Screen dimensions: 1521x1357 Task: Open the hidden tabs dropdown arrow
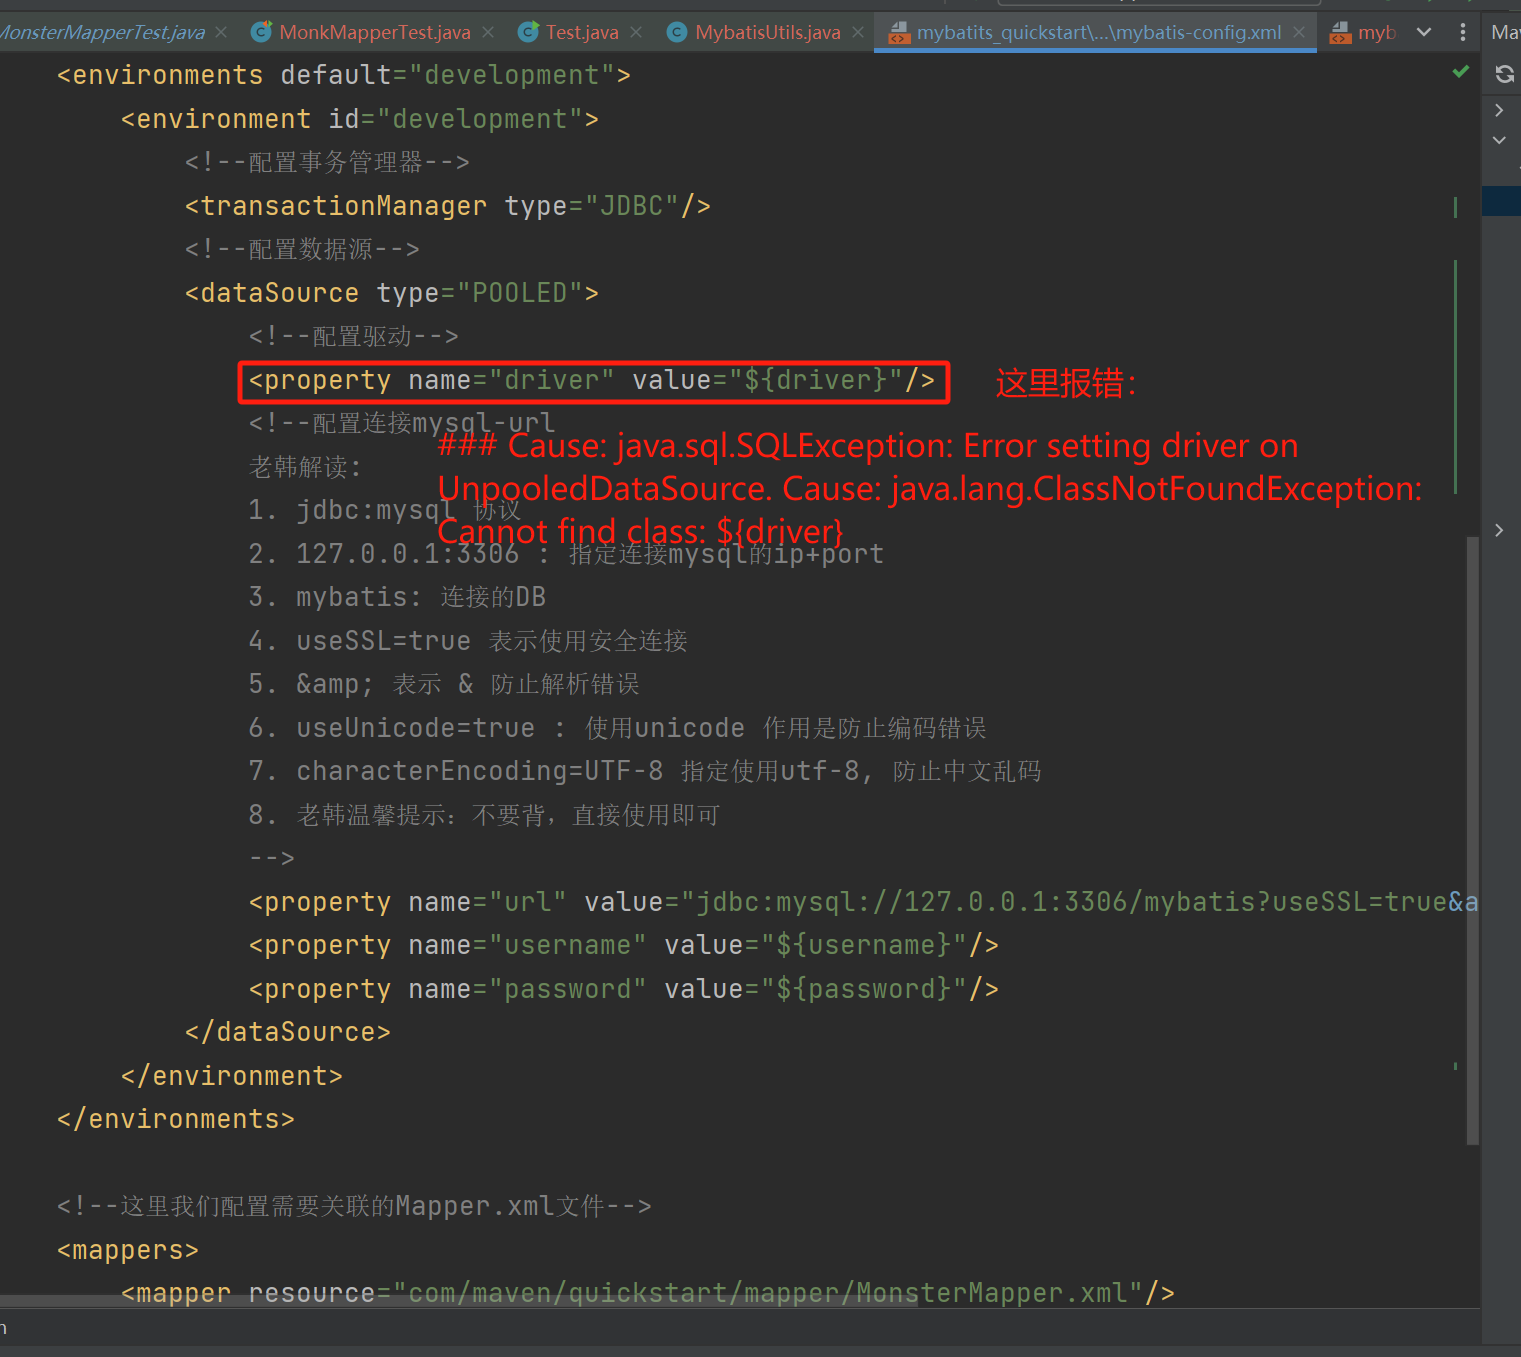click(1424, 31)
